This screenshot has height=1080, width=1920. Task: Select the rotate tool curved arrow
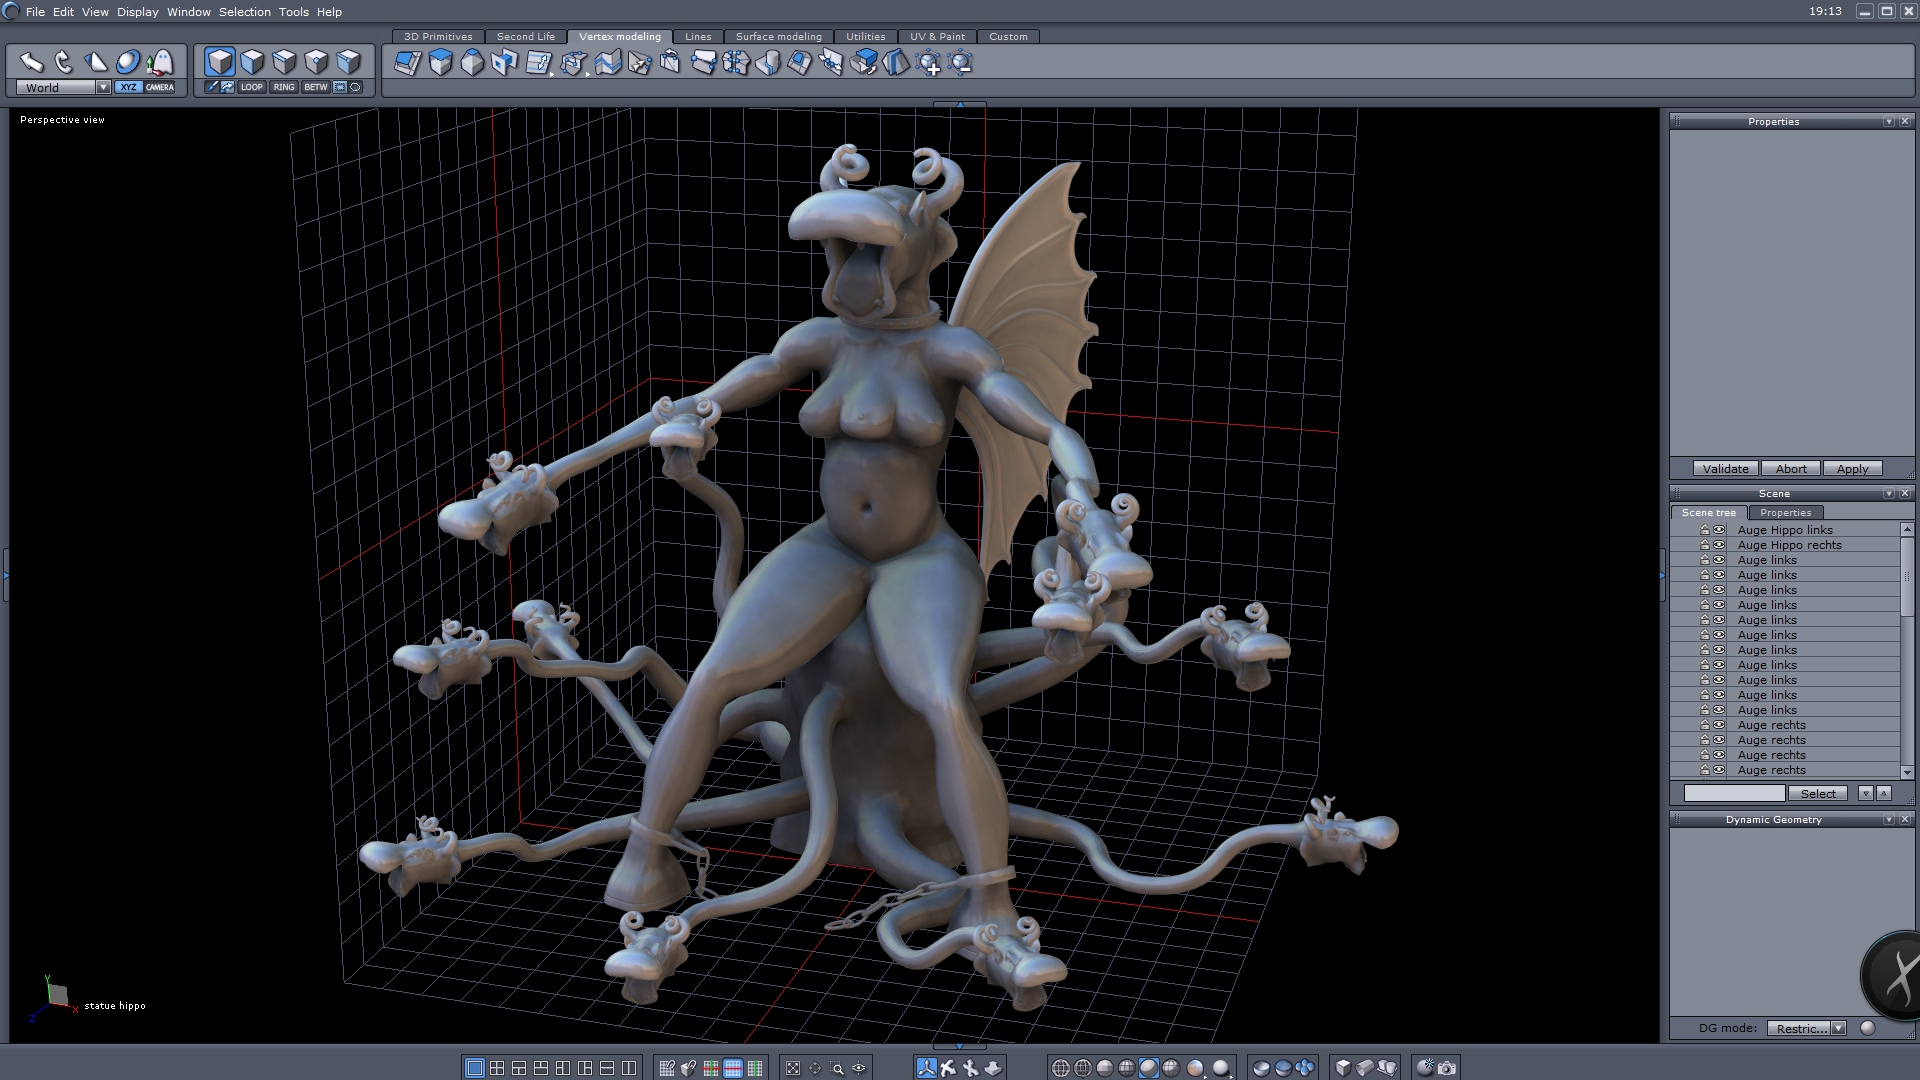[x=64, y=62]
